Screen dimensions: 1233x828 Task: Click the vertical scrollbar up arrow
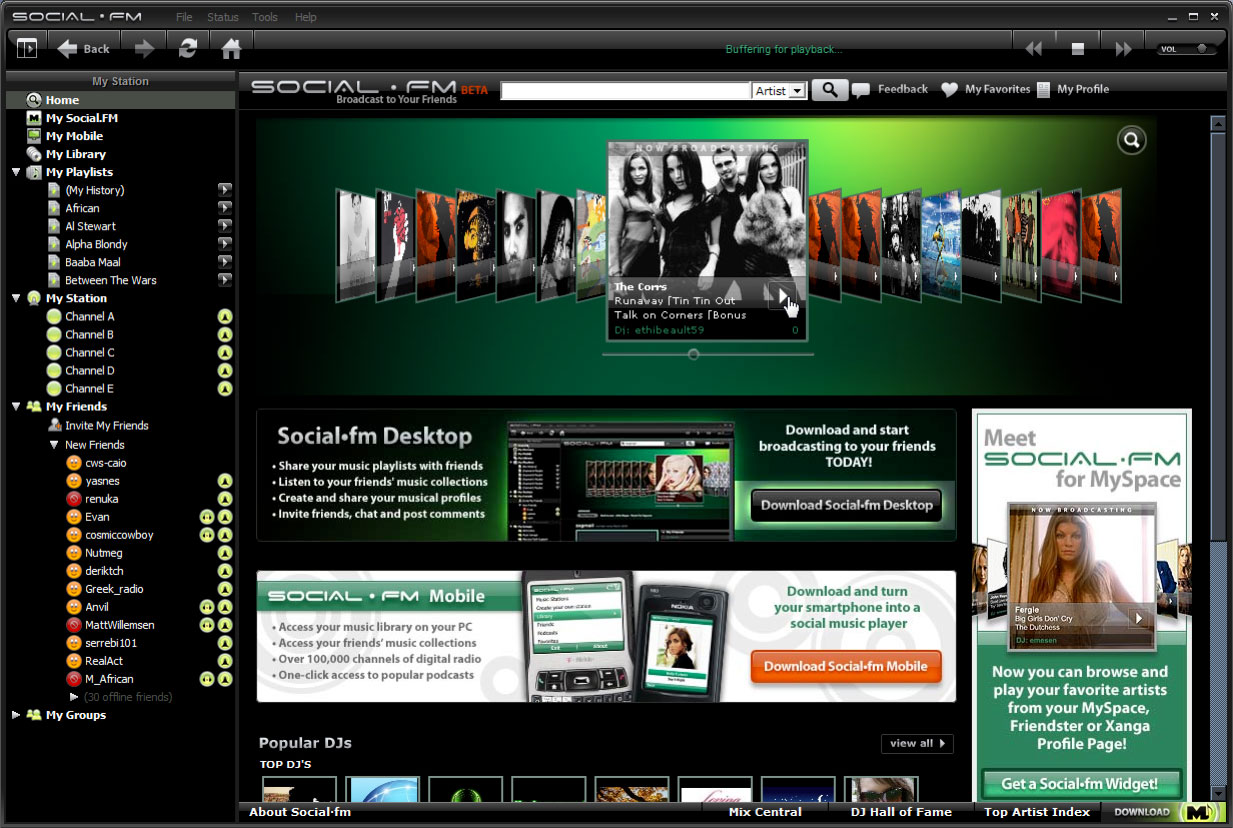pos(1217,123)
